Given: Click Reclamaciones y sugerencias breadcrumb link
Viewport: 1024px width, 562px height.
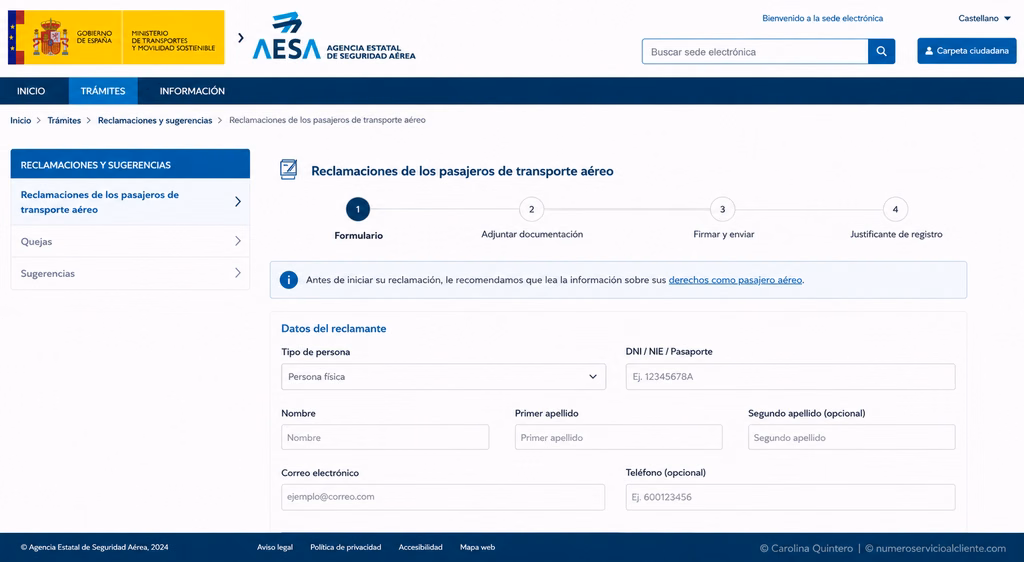Looking at the screenshot, I should coord(155,120).
